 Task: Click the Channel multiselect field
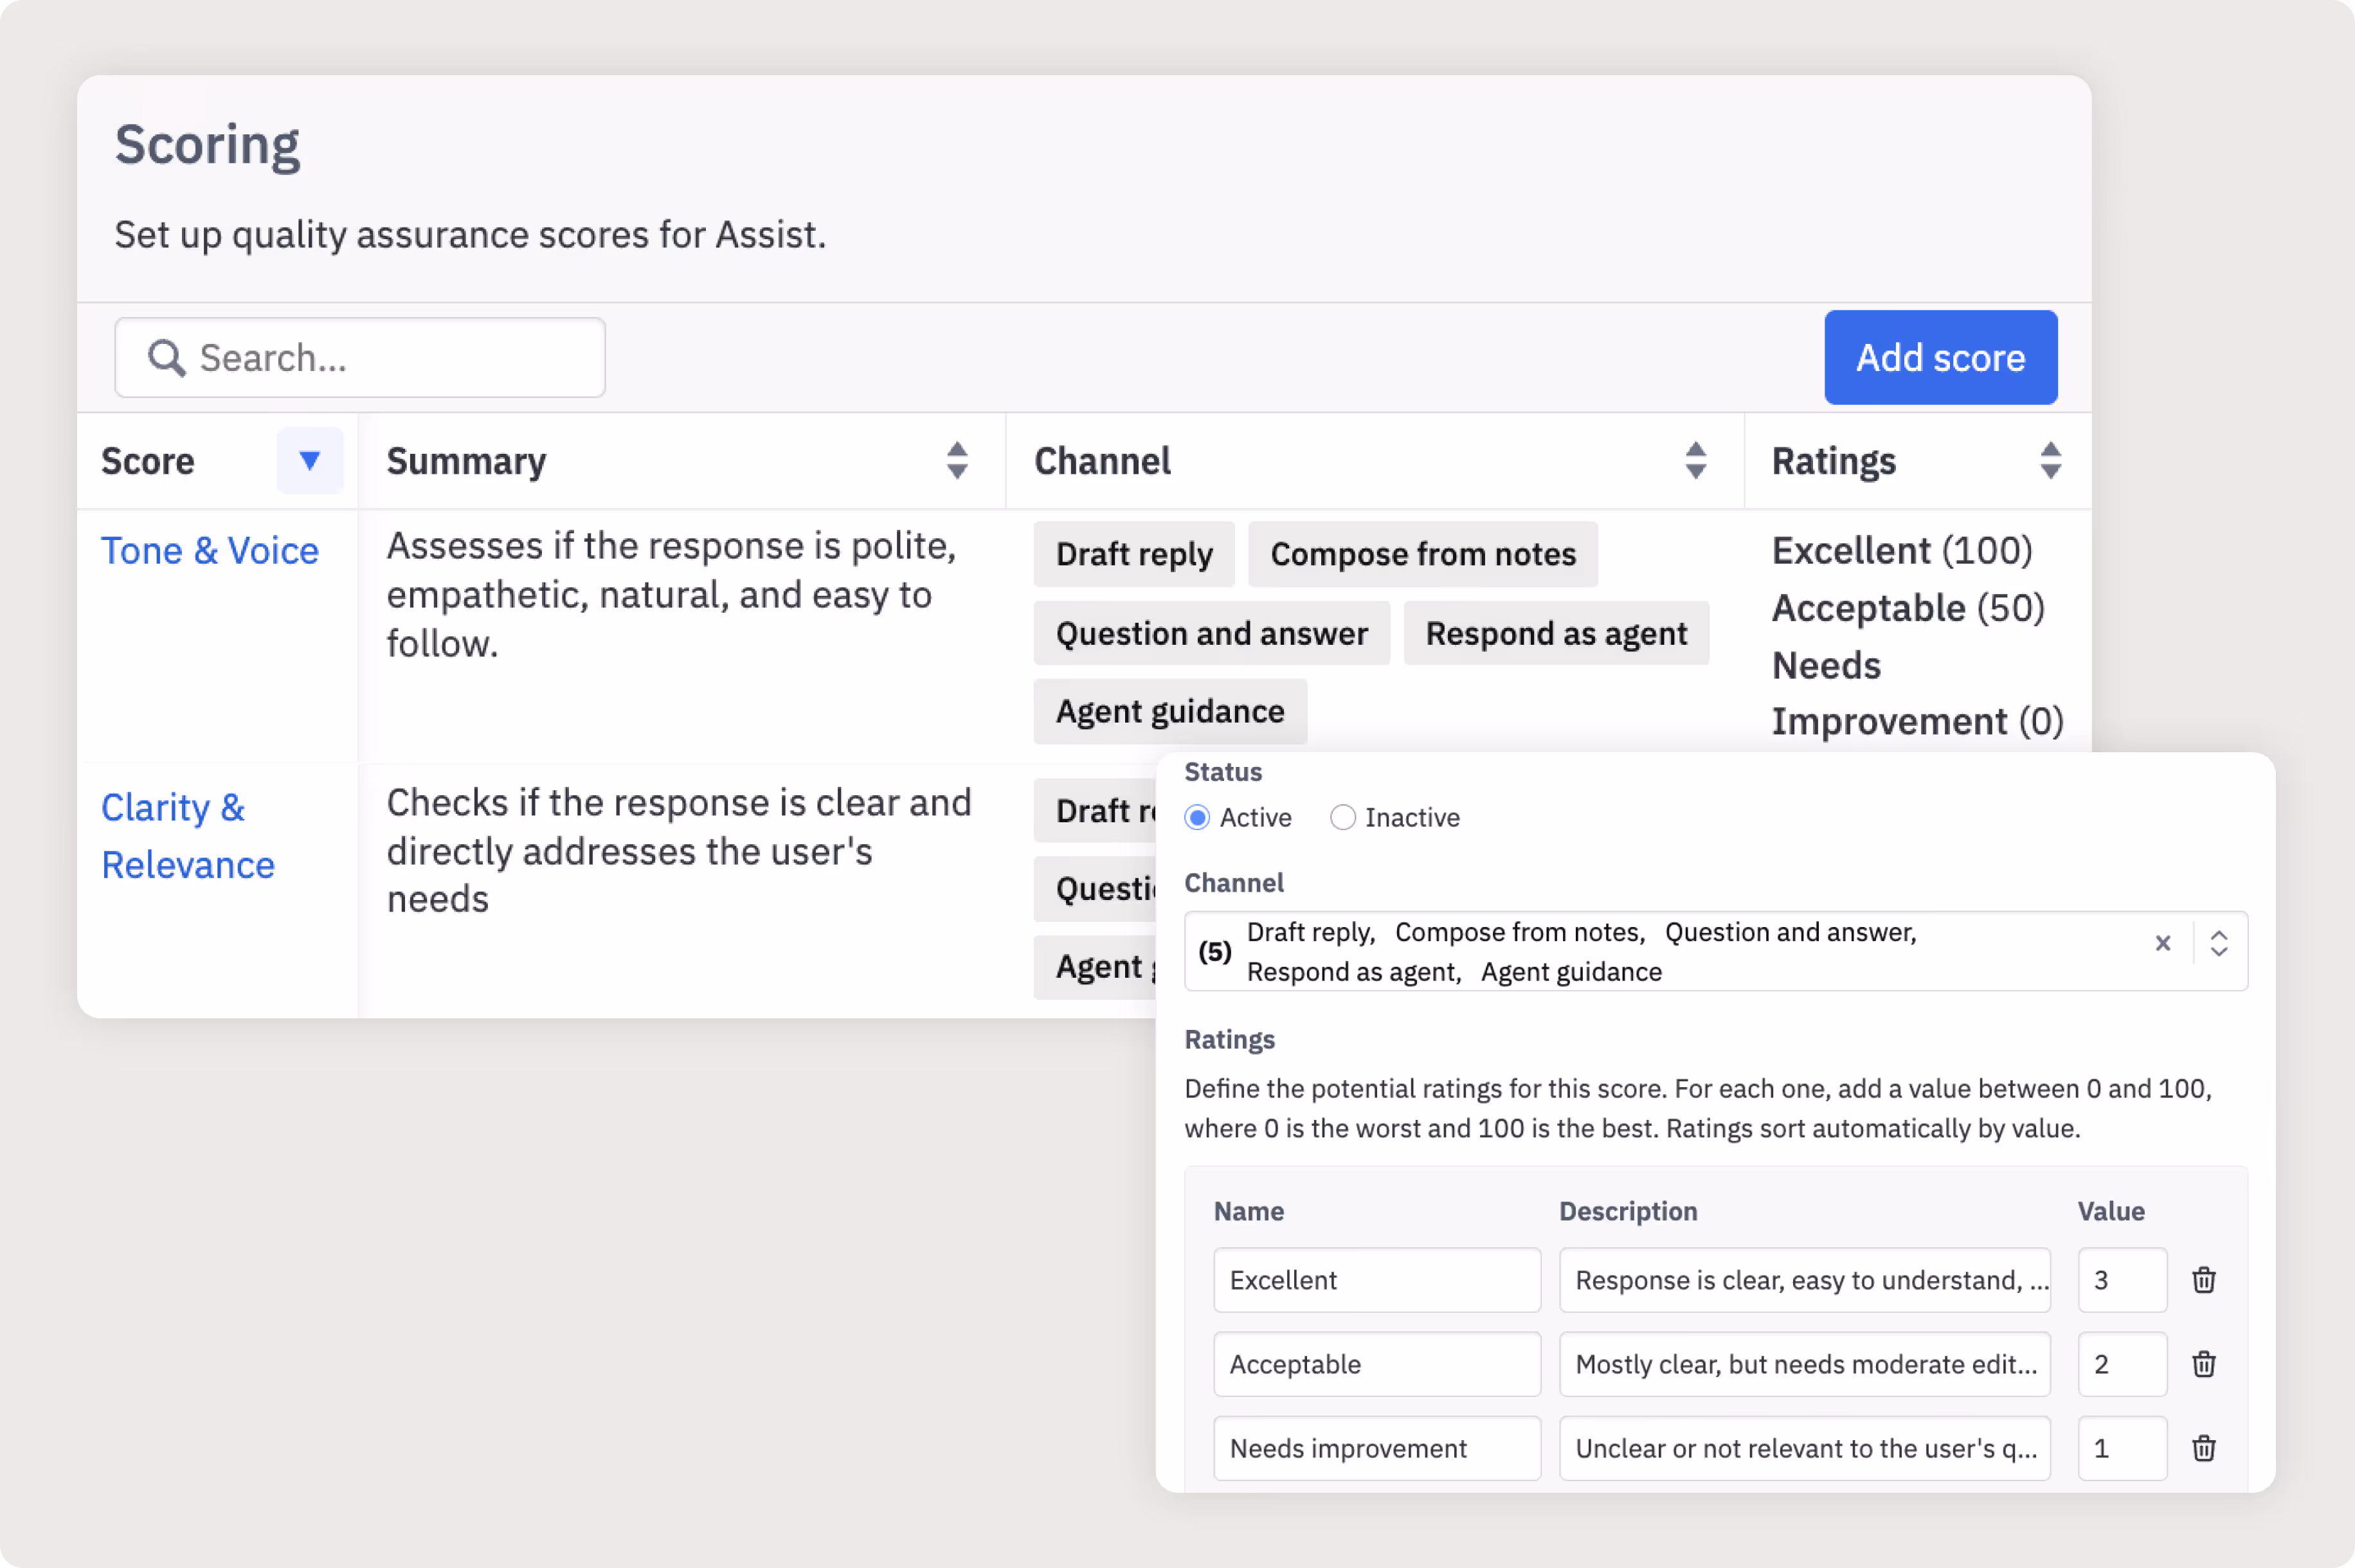coord(1715,951)
